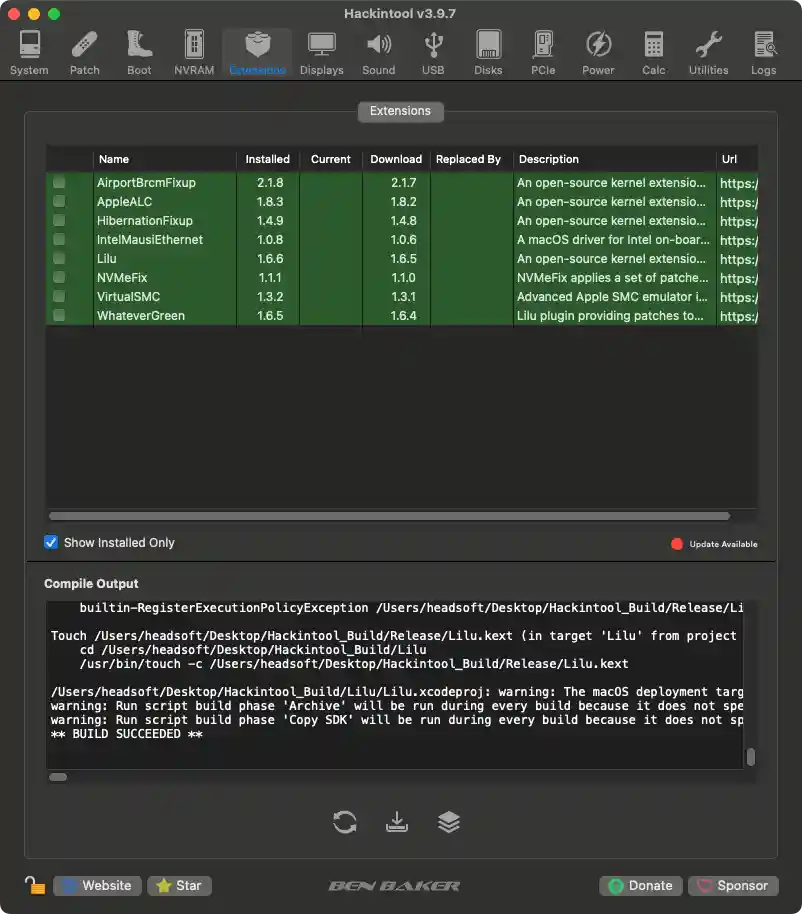Click the Star button

(179, 885)
